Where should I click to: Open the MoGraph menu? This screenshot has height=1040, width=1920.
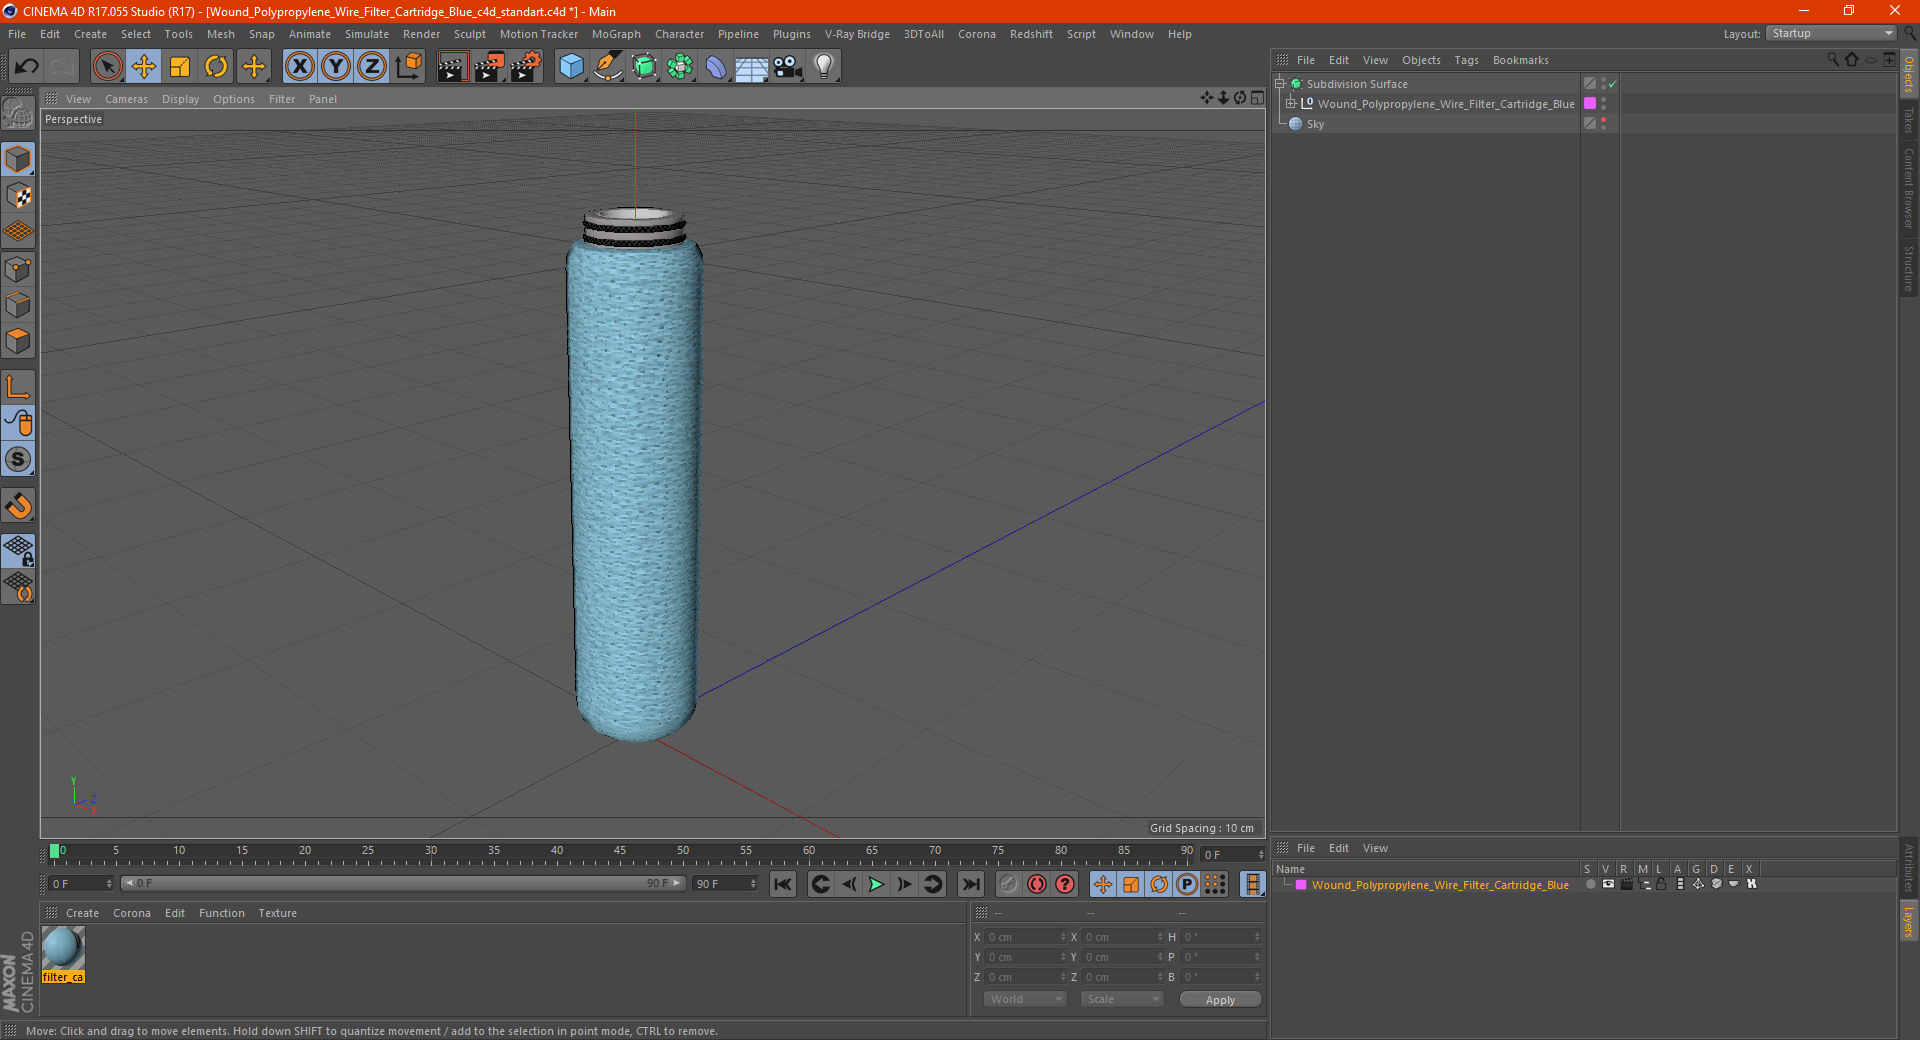pos(616,34)
